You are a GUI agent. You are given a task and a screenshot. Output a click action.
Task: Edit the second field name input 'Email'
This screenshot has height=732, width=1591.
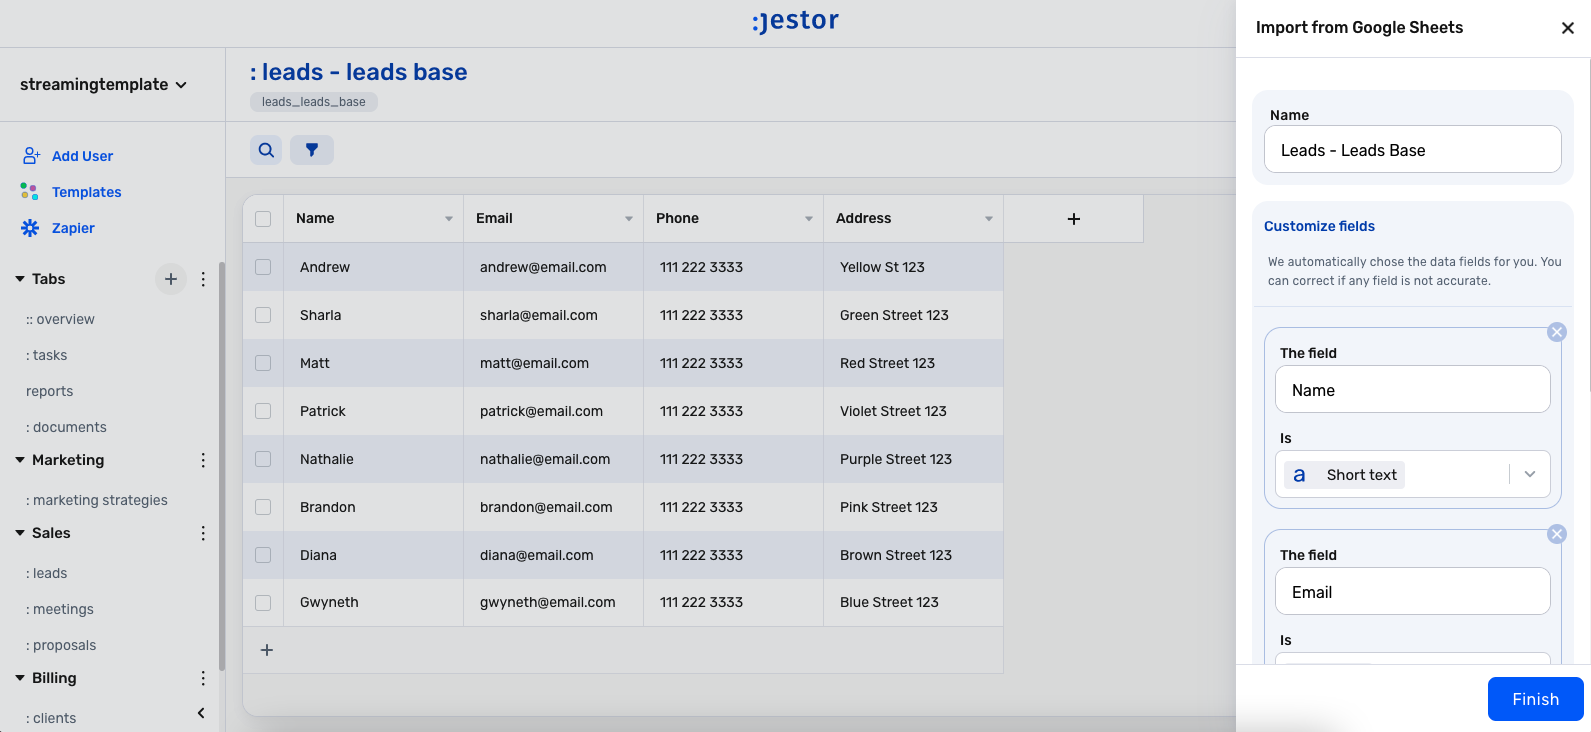pyautogui.click(x=1412, y=591)
